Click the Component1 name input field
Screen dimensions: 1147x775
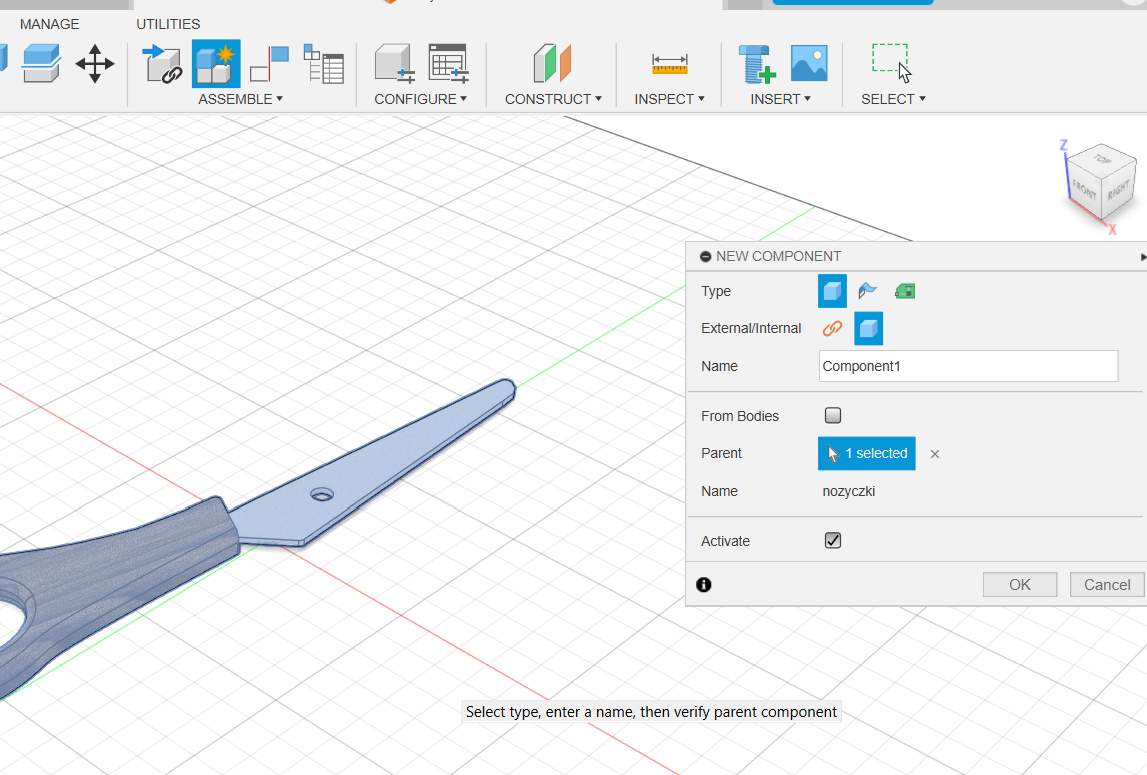pyautogui.click(x=967, y=366)
